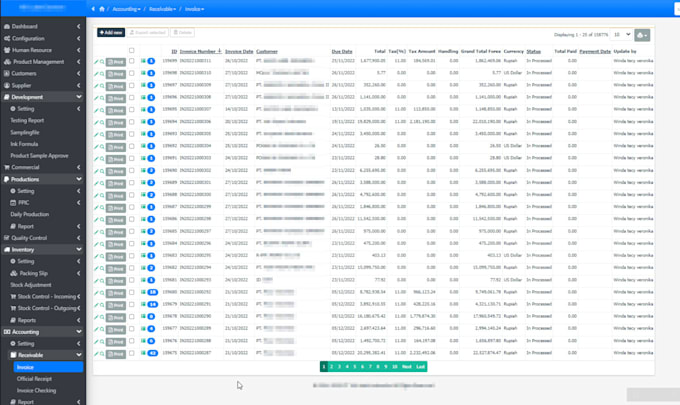Jump to the Last page
This screenshot has height=405, width=680.
coord(420,367)
